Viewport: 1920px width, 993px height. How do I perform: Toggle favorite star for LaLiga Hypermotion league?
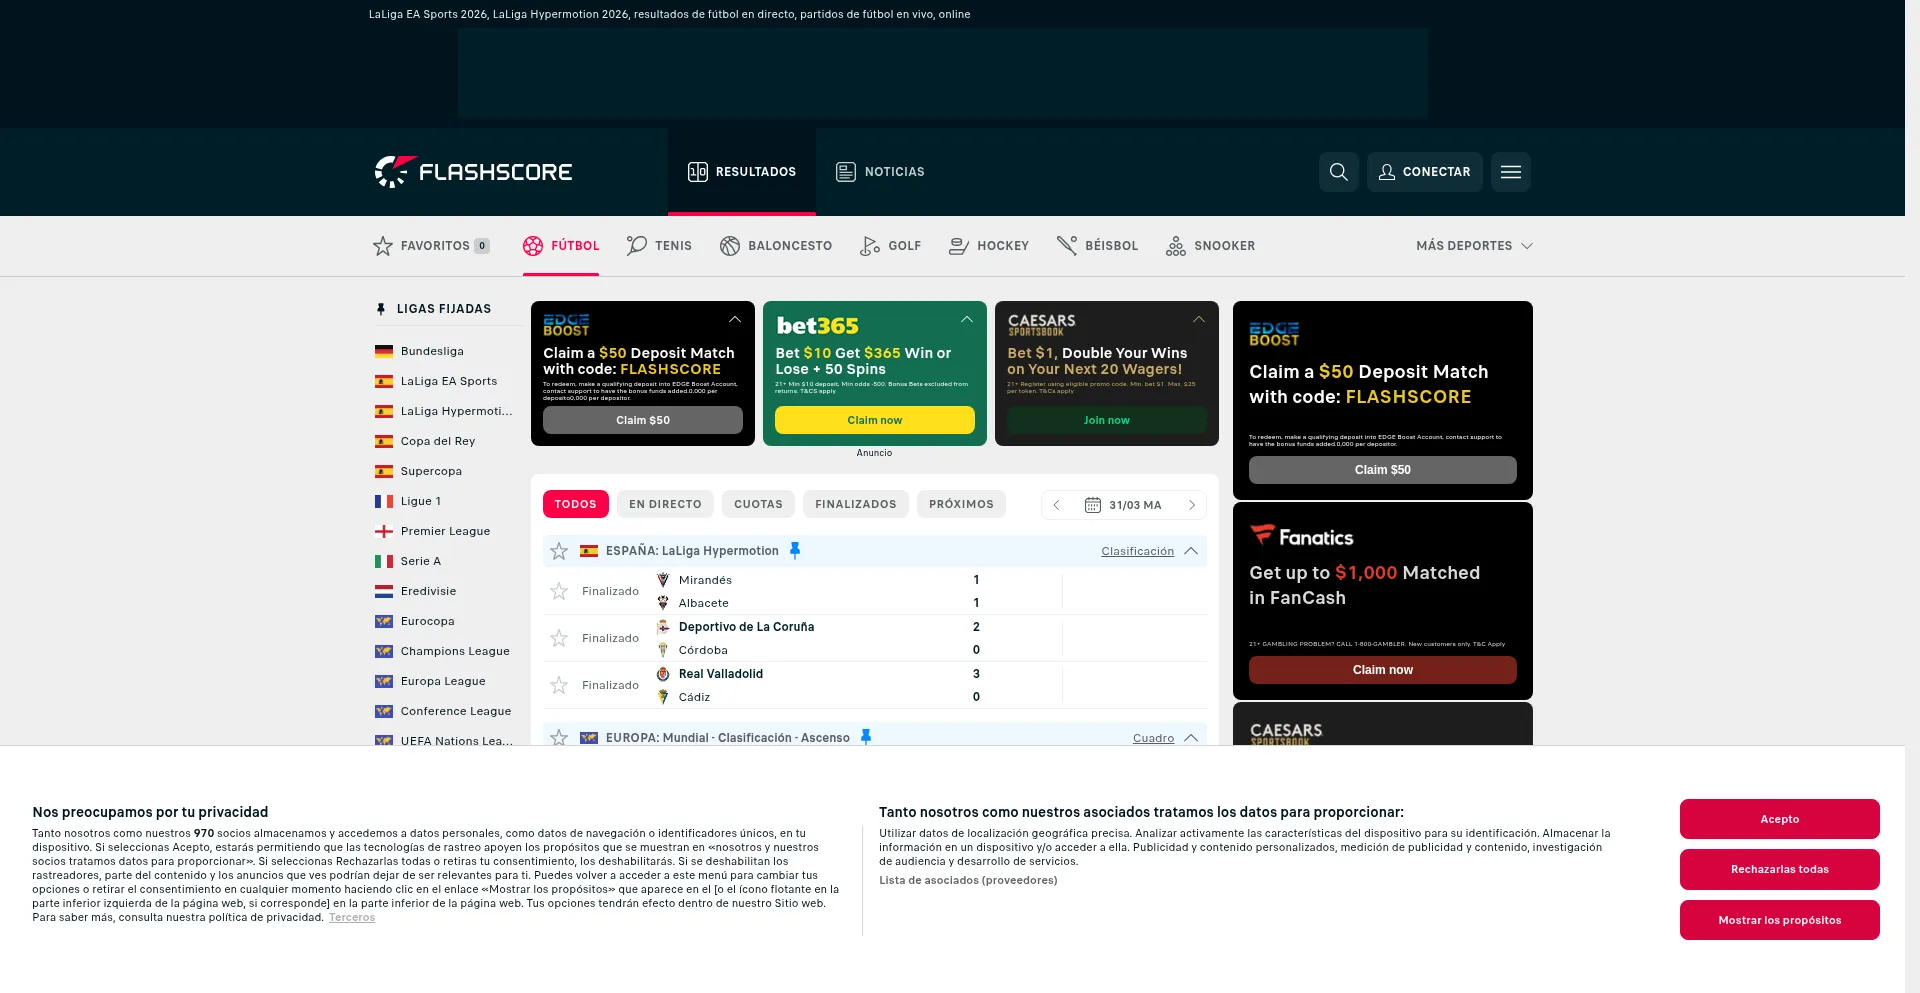click(559, 551)
